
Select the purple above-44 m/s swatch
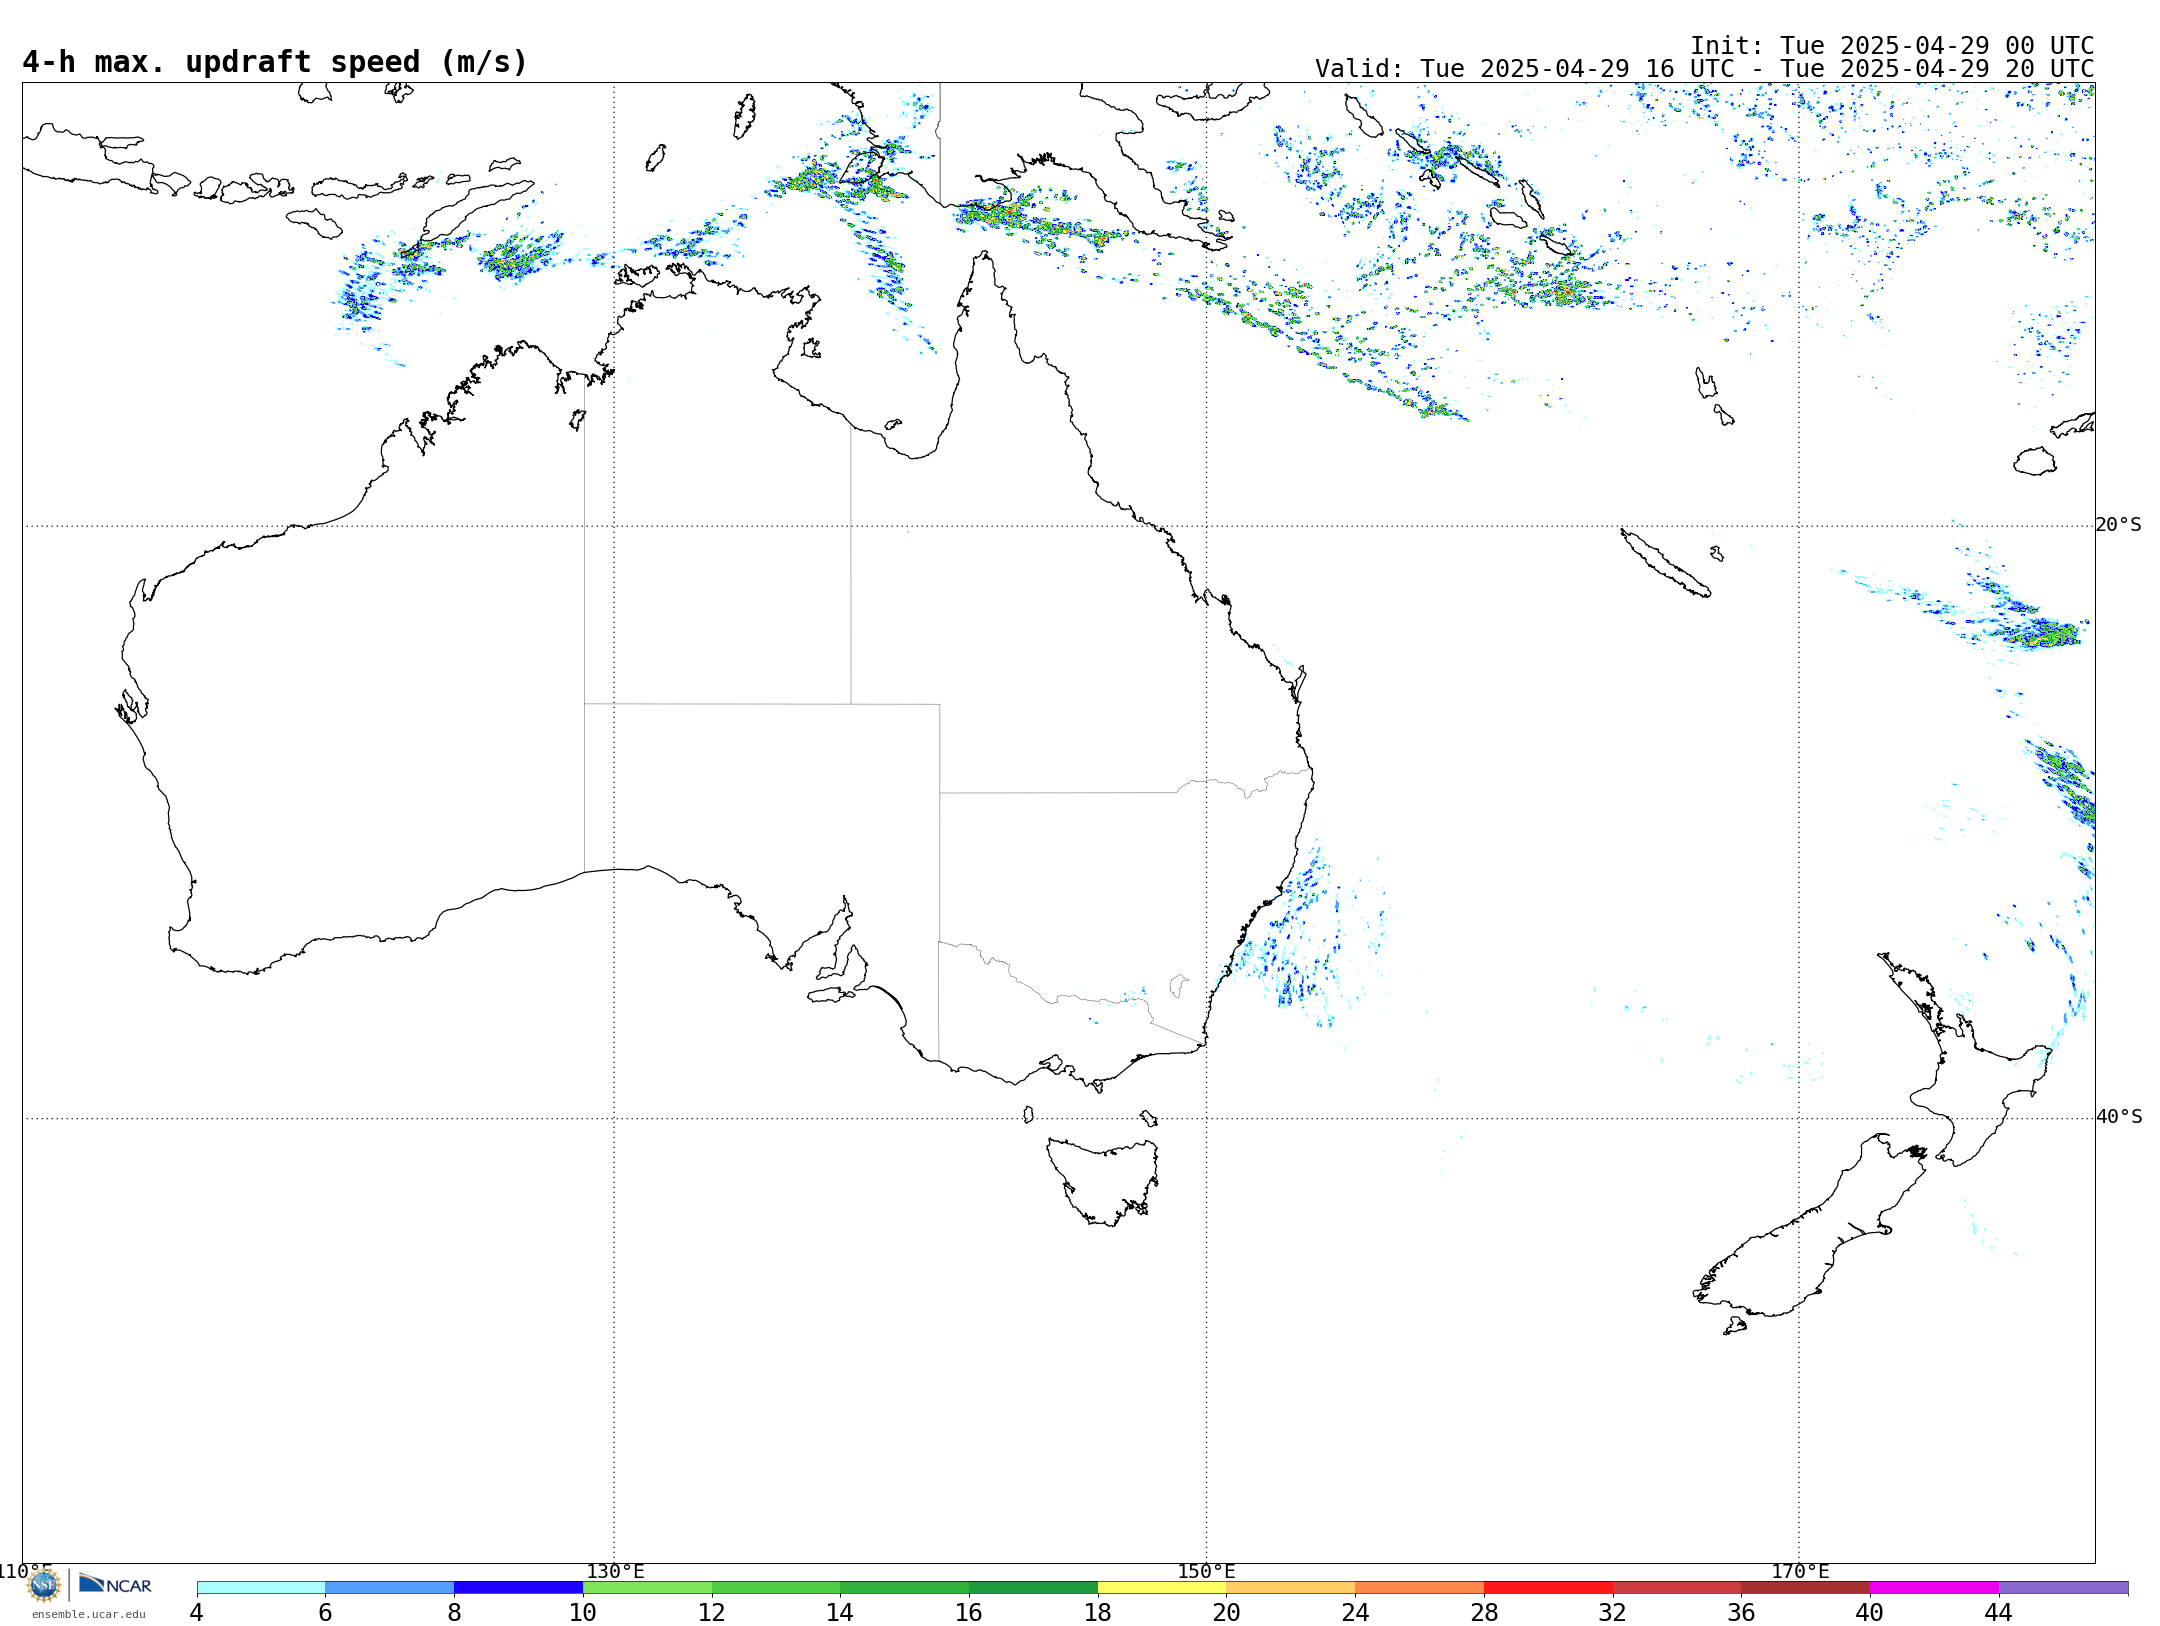[x=2063, y=1588]
